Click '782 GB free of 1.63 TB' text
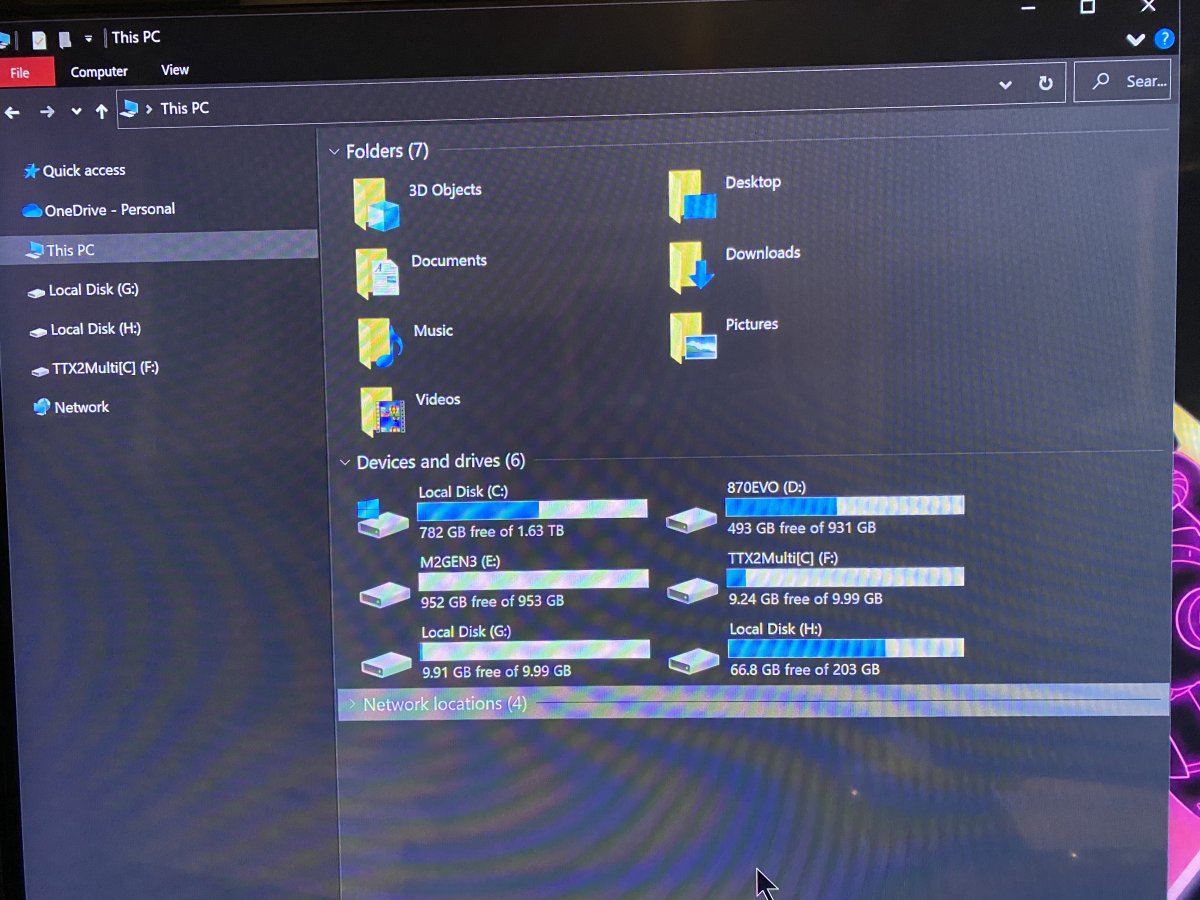Viewport: 1200px width, 900px height. coord(492,531)
